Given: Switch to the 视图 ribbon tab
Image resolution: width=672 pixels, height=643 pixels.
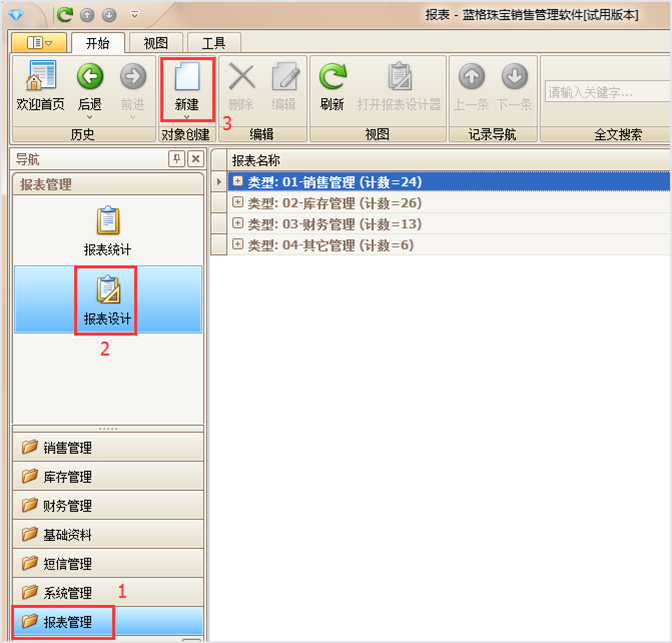Looking at the screenshot, I should click(156, 43).
